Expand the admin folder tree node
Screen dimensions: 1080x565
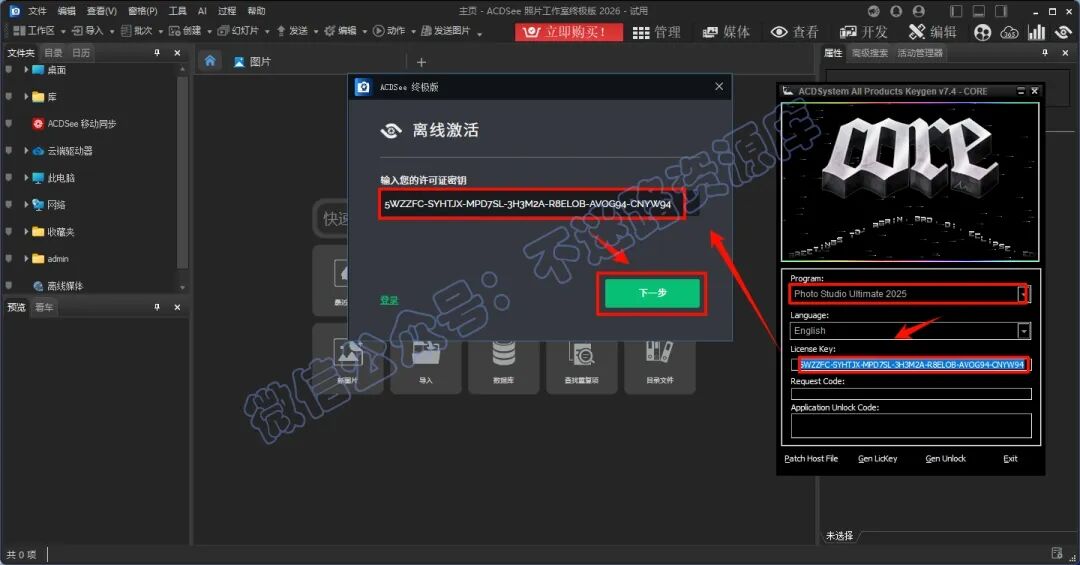pos(26,258)
